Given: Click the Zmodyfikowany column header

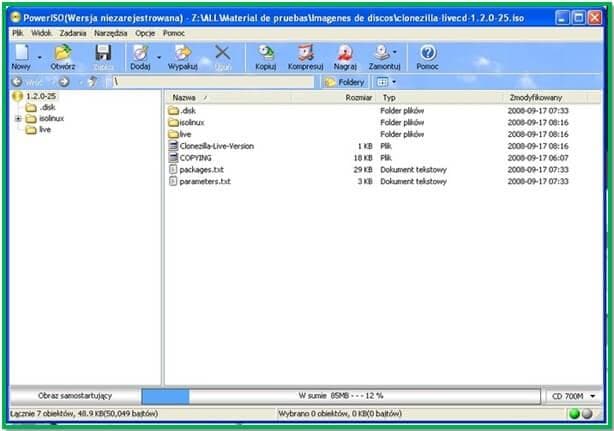Looking at the screenshot, I should coord(536,97).
